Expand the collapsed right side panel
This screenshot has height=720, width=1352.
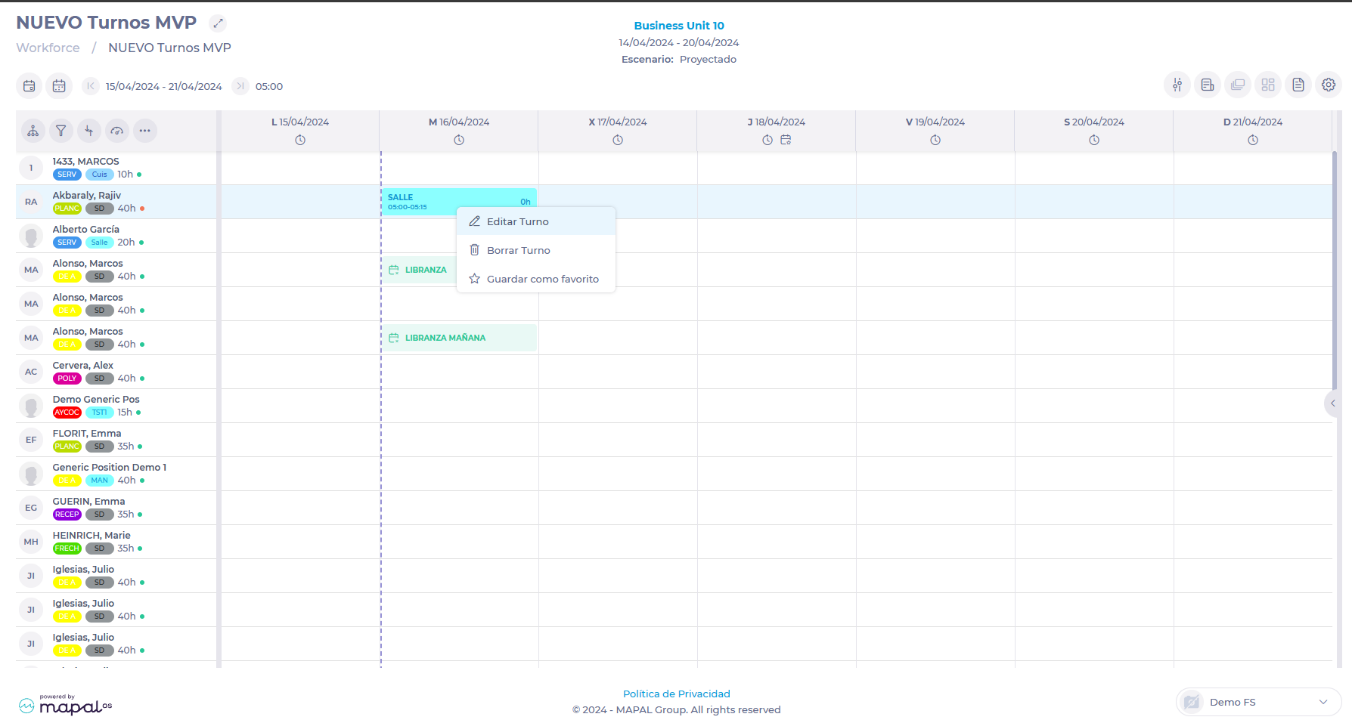pyautogui.click(x=1332, y=403)
